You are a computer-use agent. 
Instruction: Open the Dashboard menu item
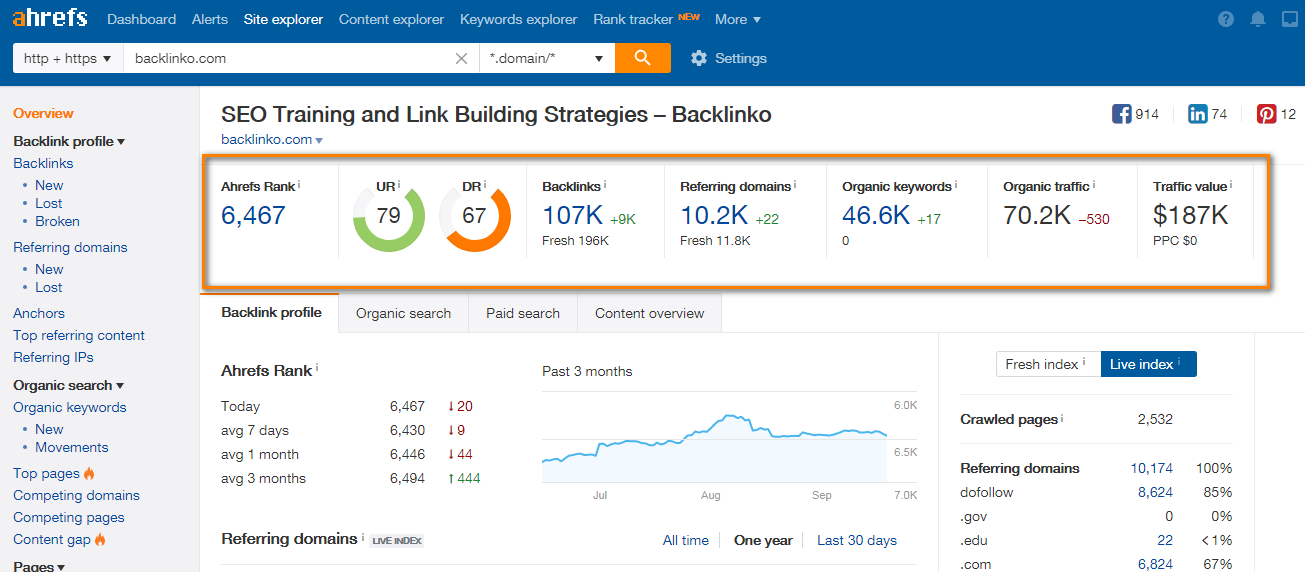(x=141, y=19)
